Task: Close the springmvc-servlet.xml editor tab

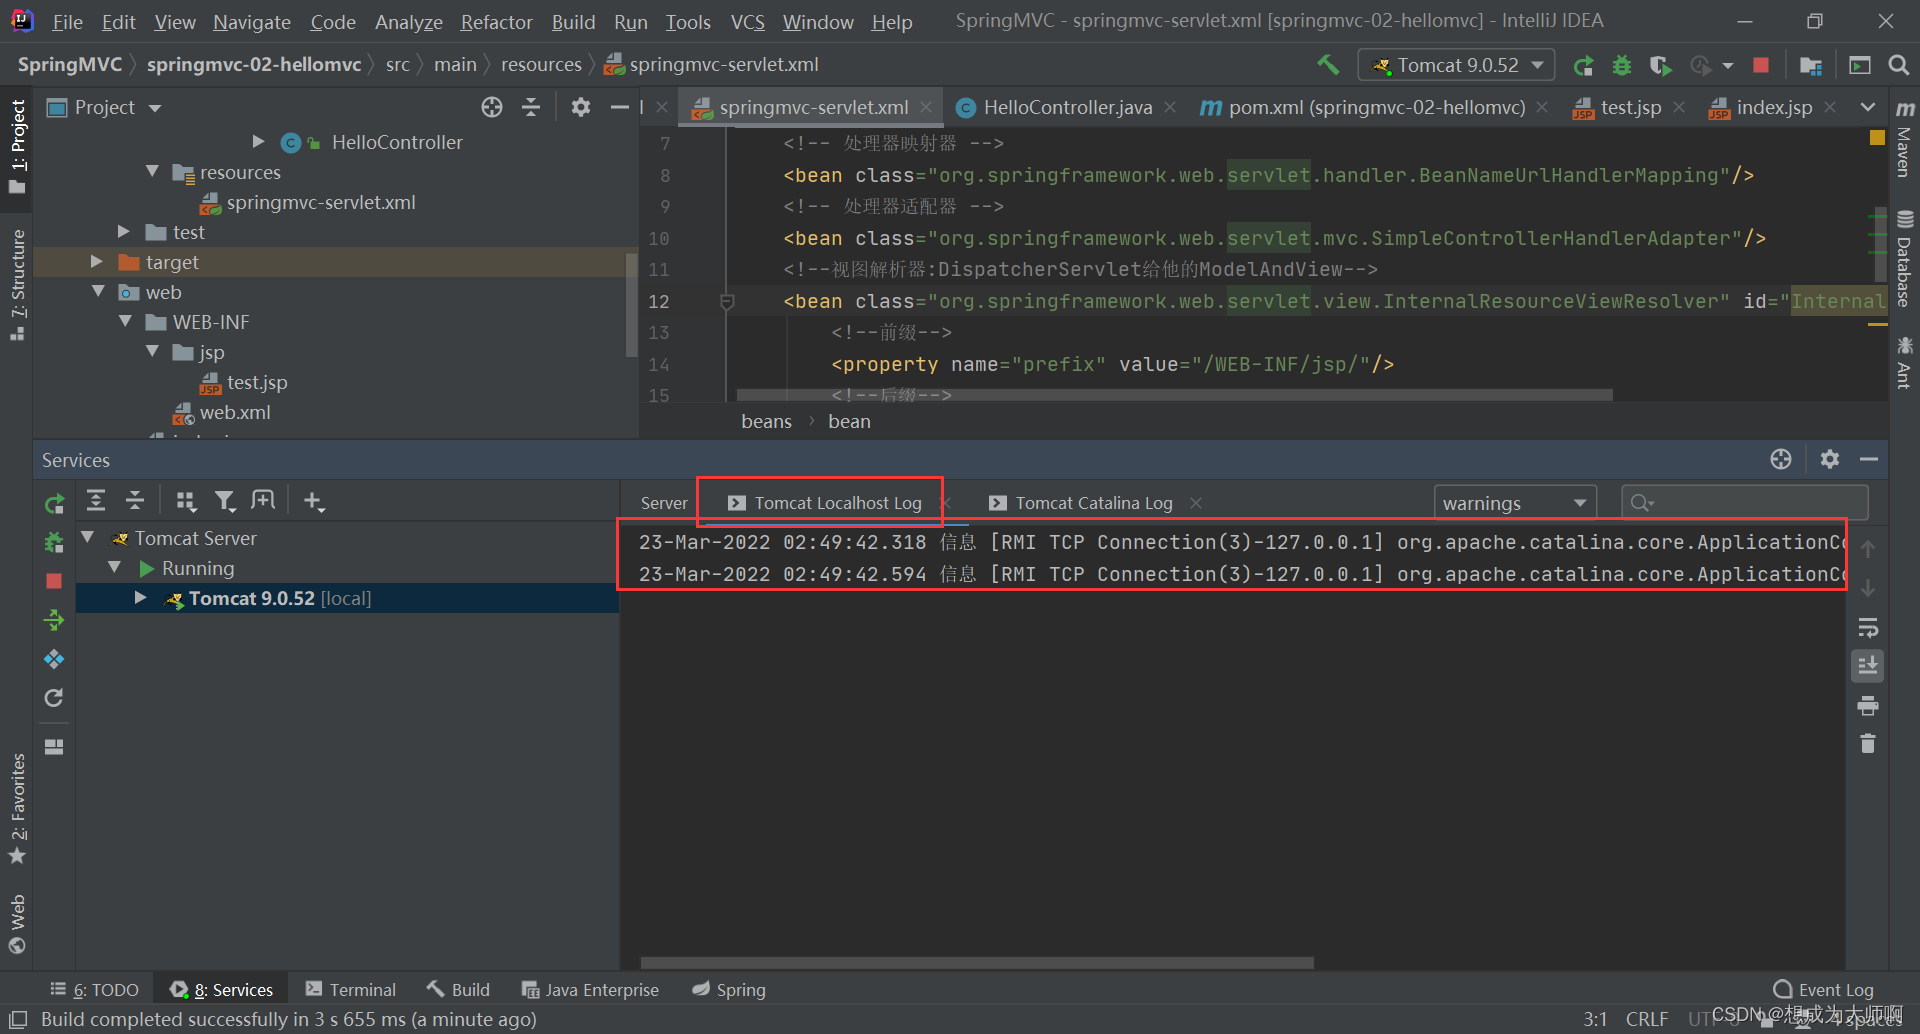Action: 927,107
